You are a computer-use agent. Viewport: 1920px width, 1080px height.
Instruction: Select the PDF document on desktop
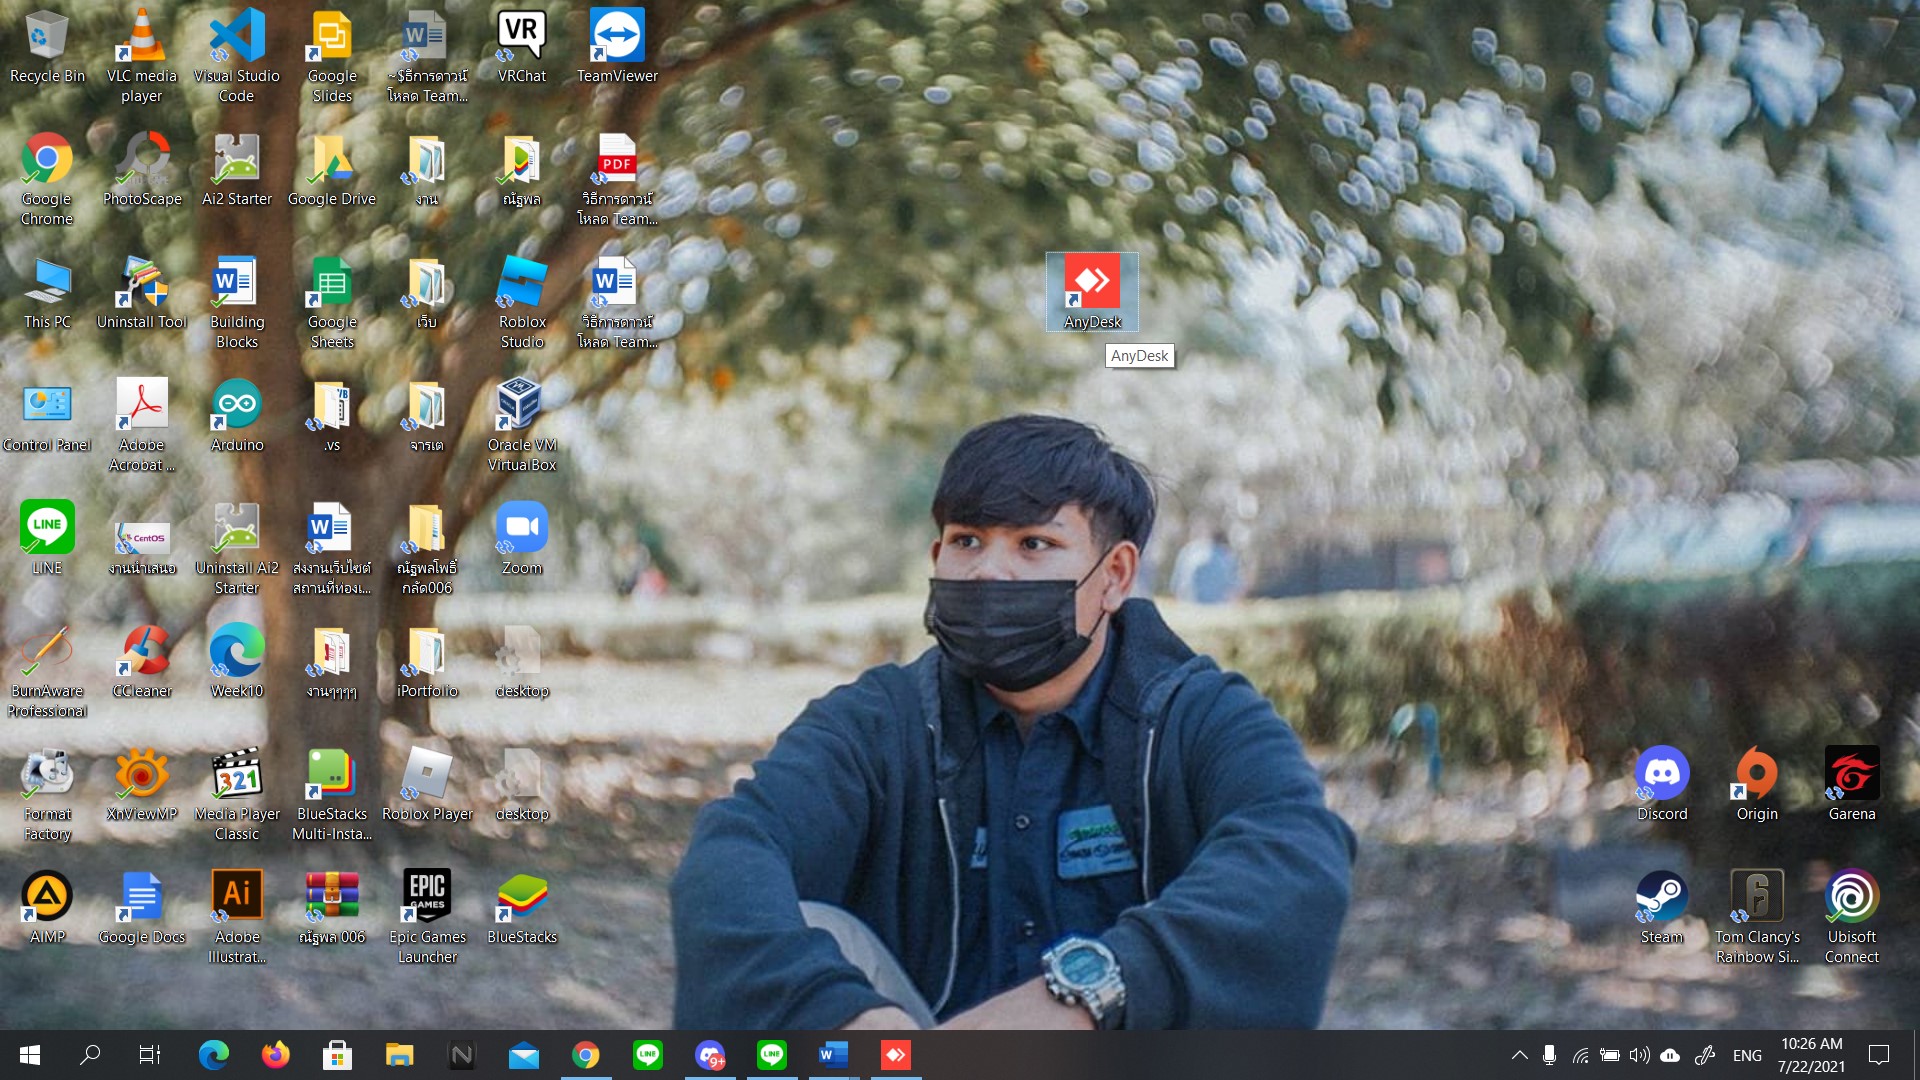point(617,180)
